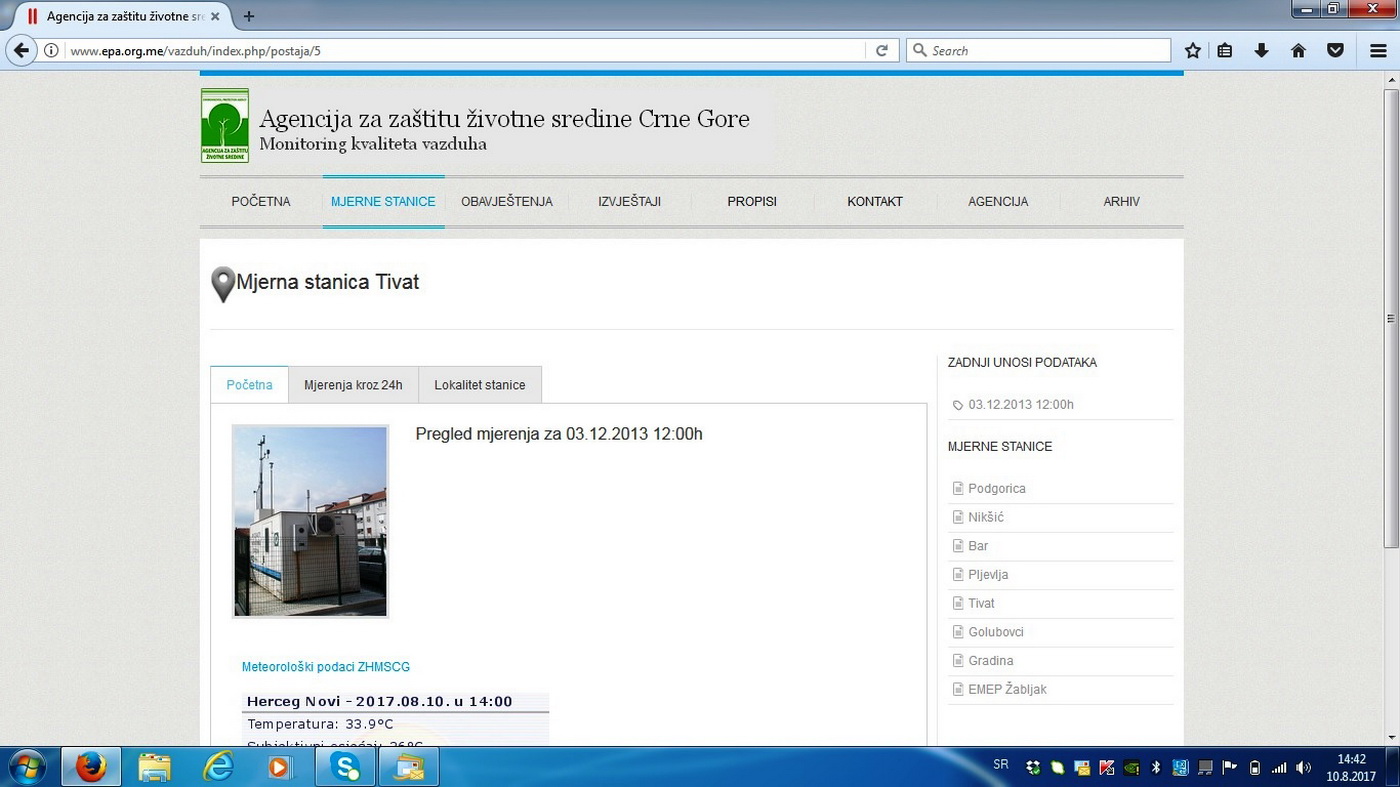Image resolution: width=1400 pixels, height=787 pixels.
Task: Open the OBAVJEŠTENJA menu item
Action: [507, 202]
